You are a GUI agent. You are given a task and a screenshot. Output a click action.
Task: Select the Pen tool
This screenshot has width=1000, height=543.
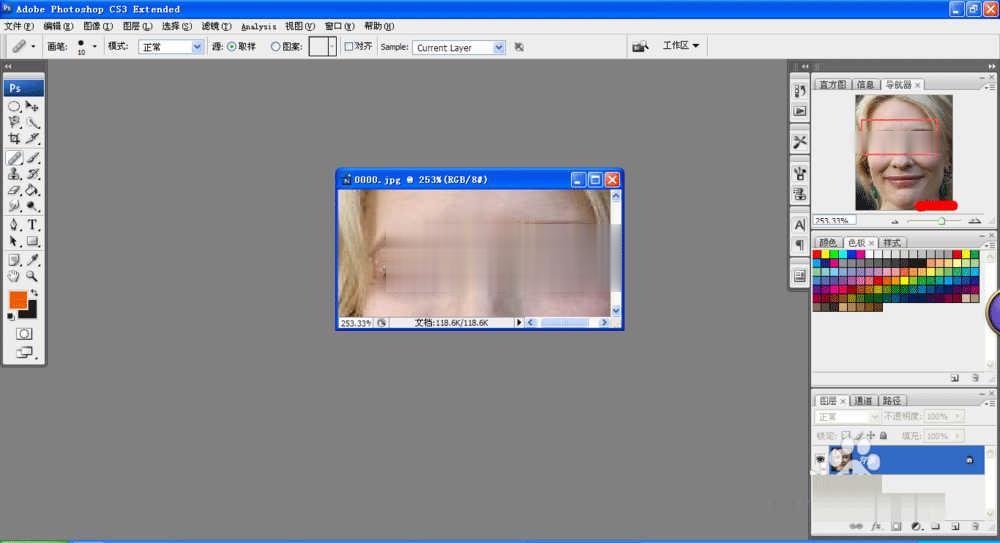14,225
